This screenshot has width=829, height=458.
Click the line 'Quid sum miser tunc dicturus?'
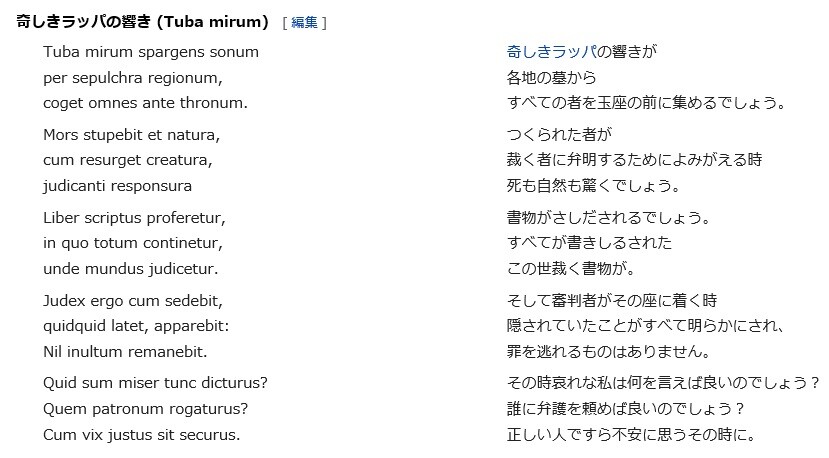[x=156, y=383]
